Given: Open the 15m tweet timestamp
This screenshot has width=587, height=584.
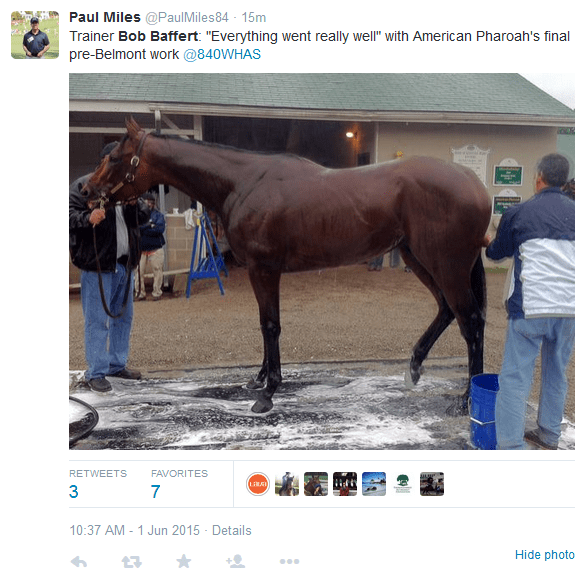Looking at the screenshot, I should click(x=253, y=18).
